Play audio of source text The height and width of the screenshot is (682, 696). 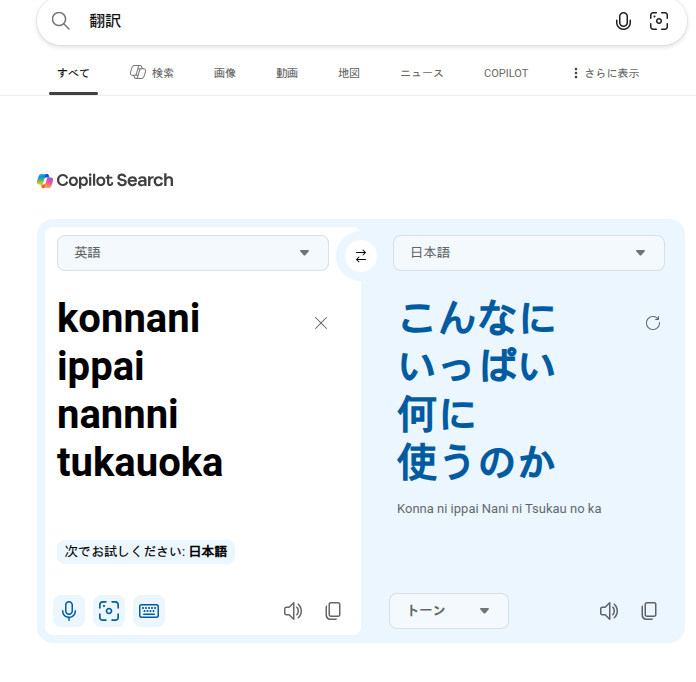click(292, 610)
